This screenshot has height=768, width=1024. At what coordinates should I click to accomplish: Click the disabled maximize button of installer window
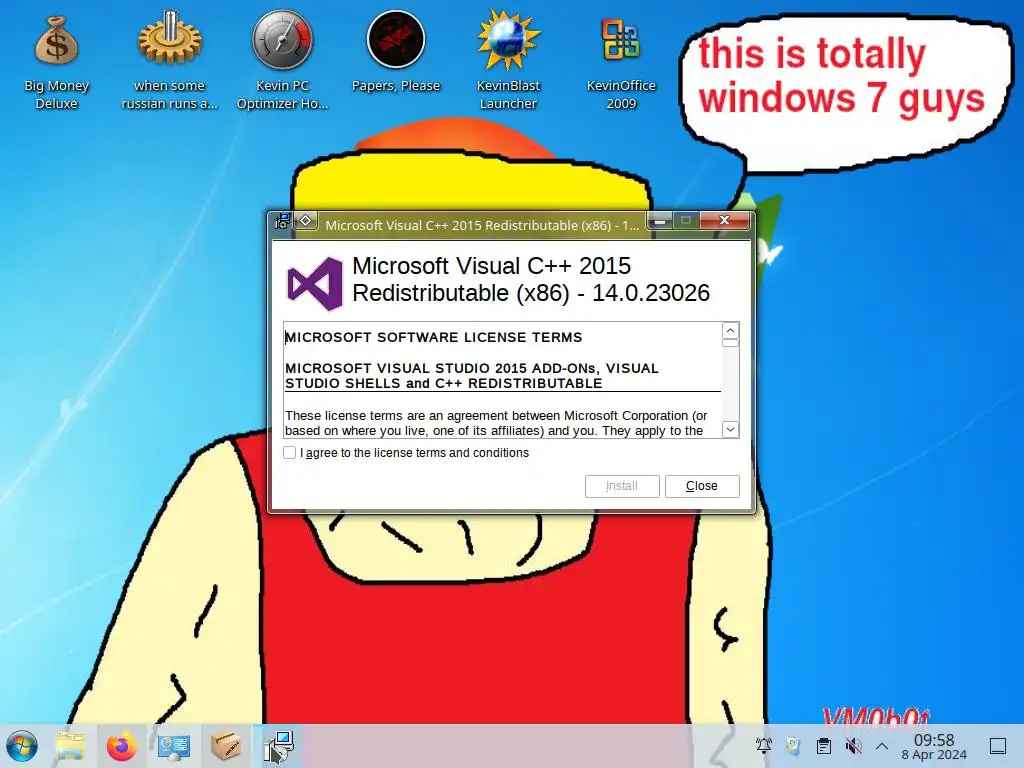tap(686, 221)
